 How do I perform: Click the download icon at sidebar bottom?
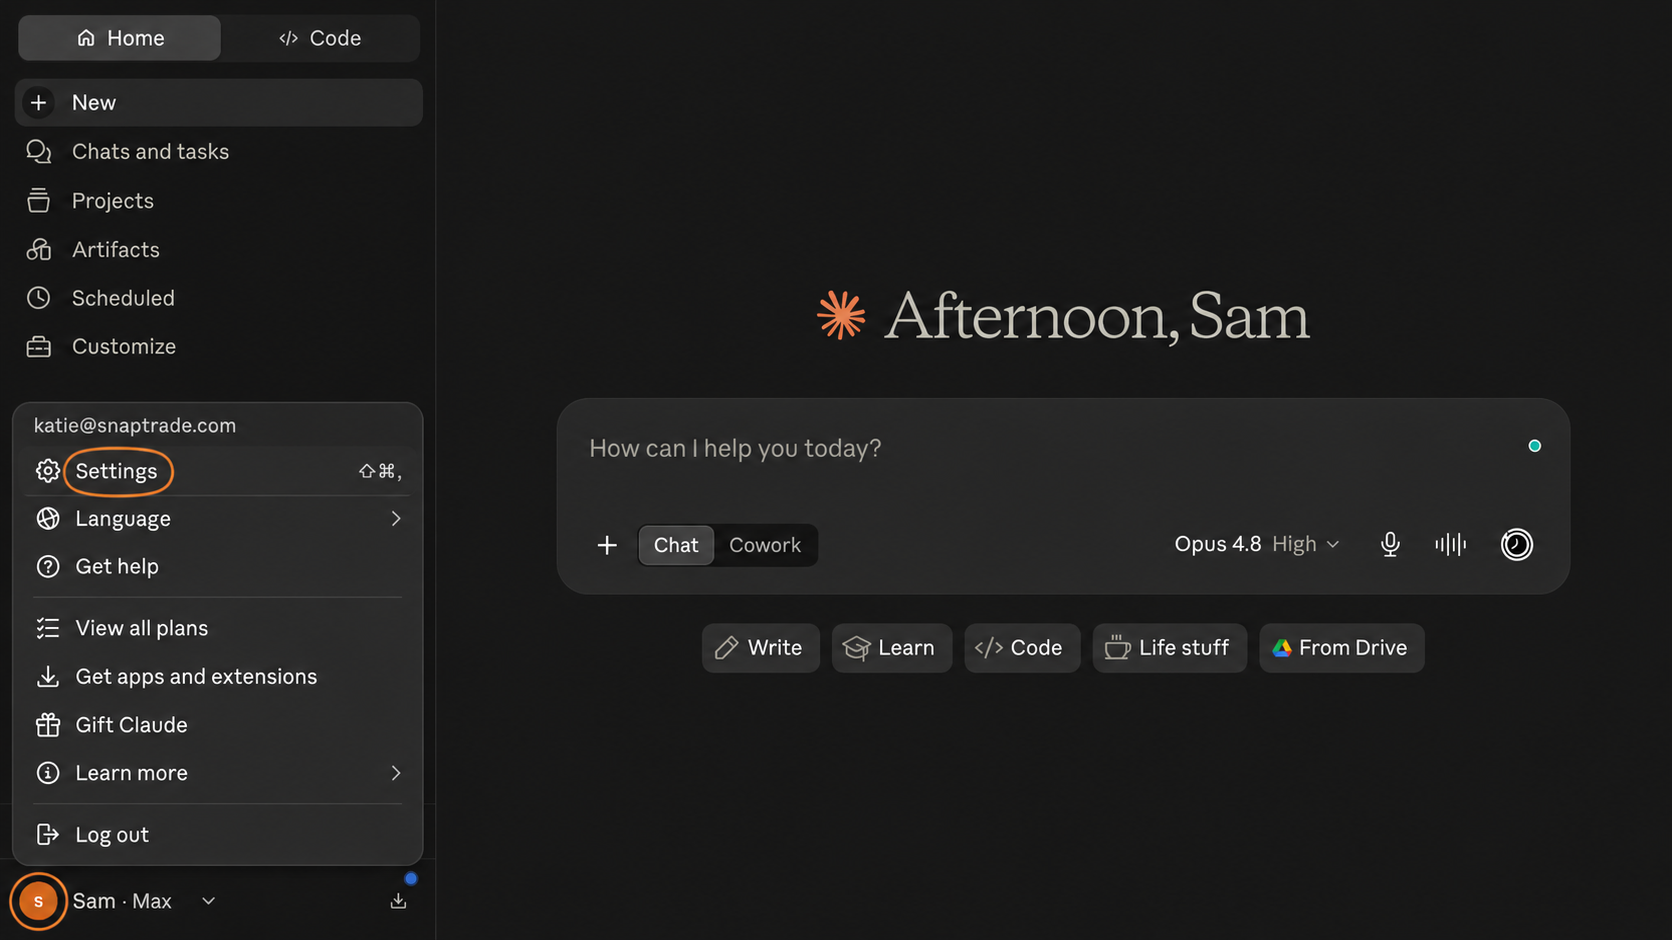398,901
